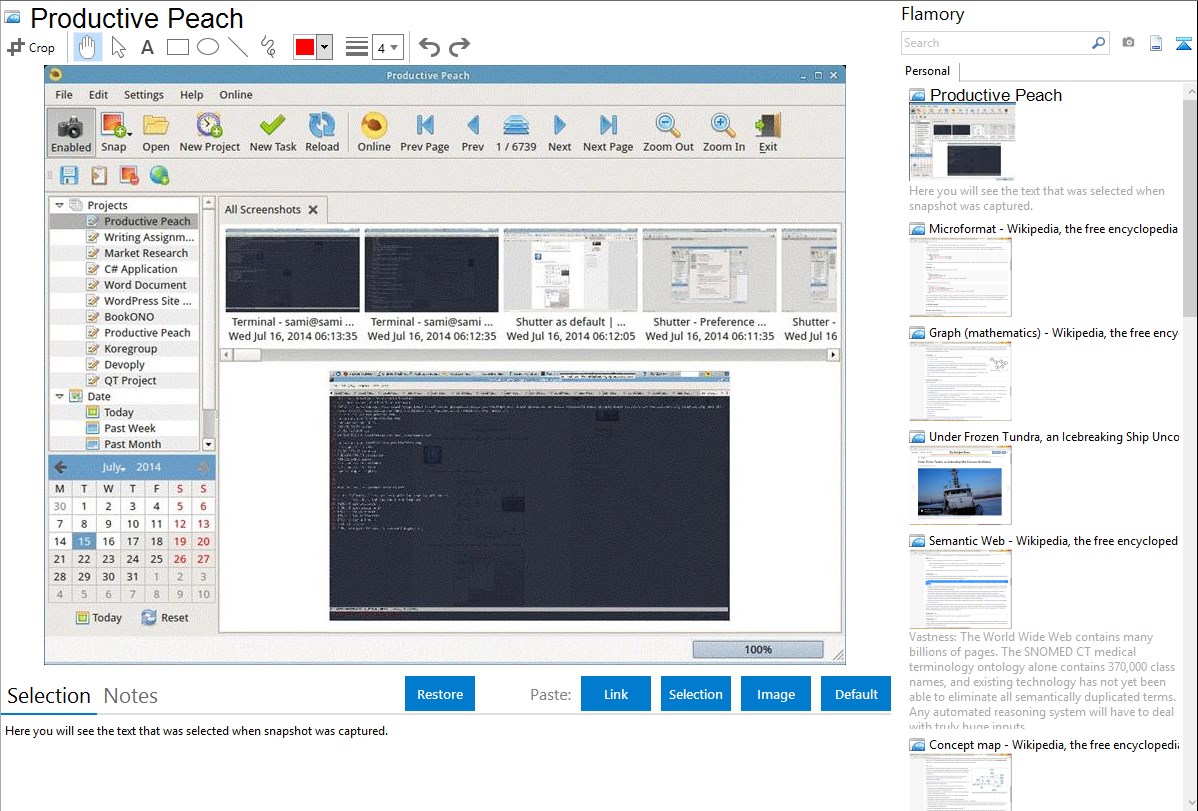Screen dimensions: 1198x811
Task: Collapse the Projects tree node
Action: [59, 205]
